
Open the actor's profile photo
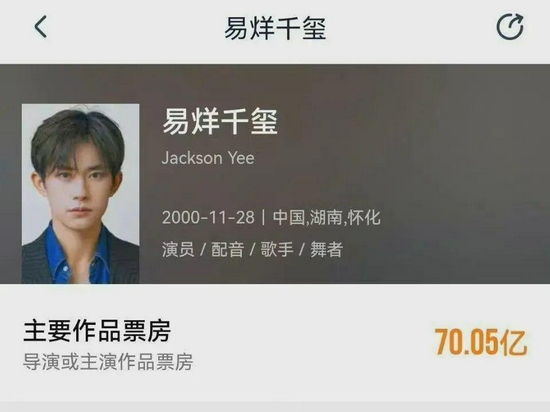[81, 194]
